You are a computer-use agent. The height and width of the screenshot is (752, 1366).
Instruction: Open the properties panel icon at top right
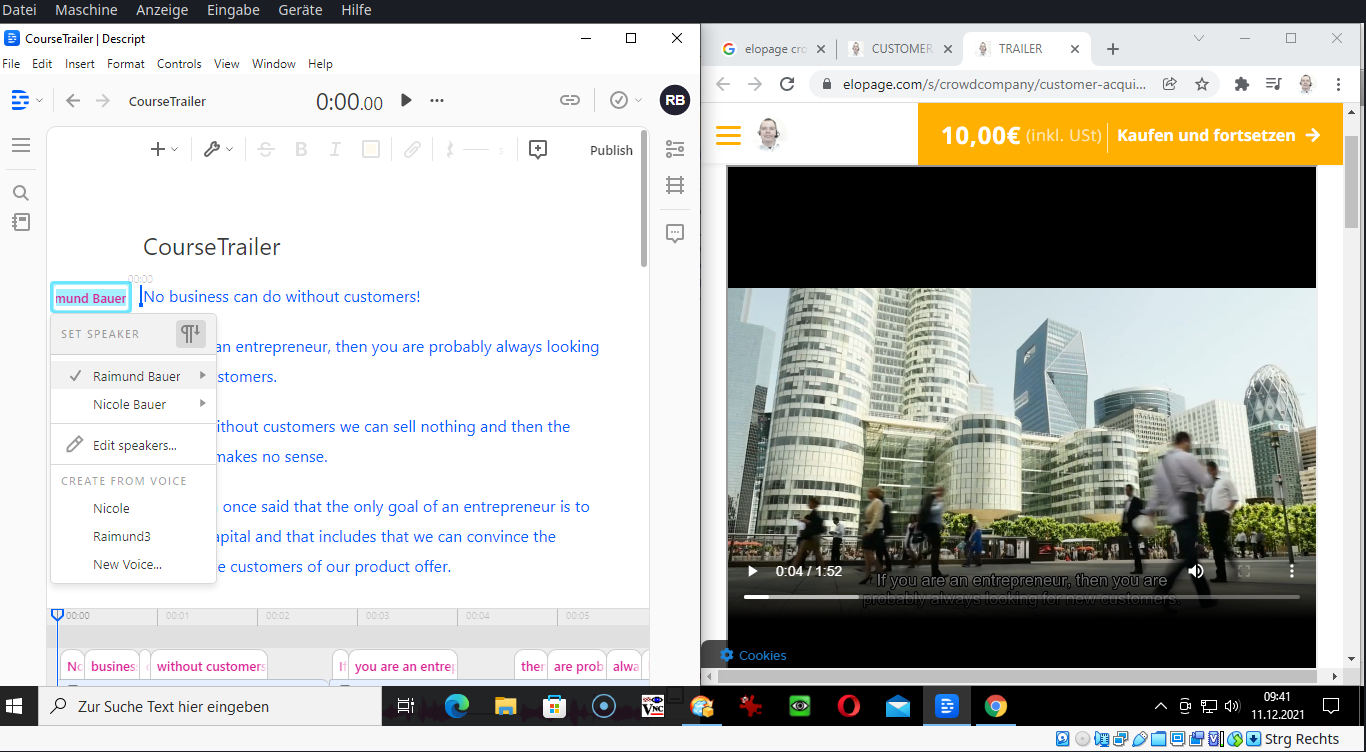pyautogui.click(x=675, y=147)
